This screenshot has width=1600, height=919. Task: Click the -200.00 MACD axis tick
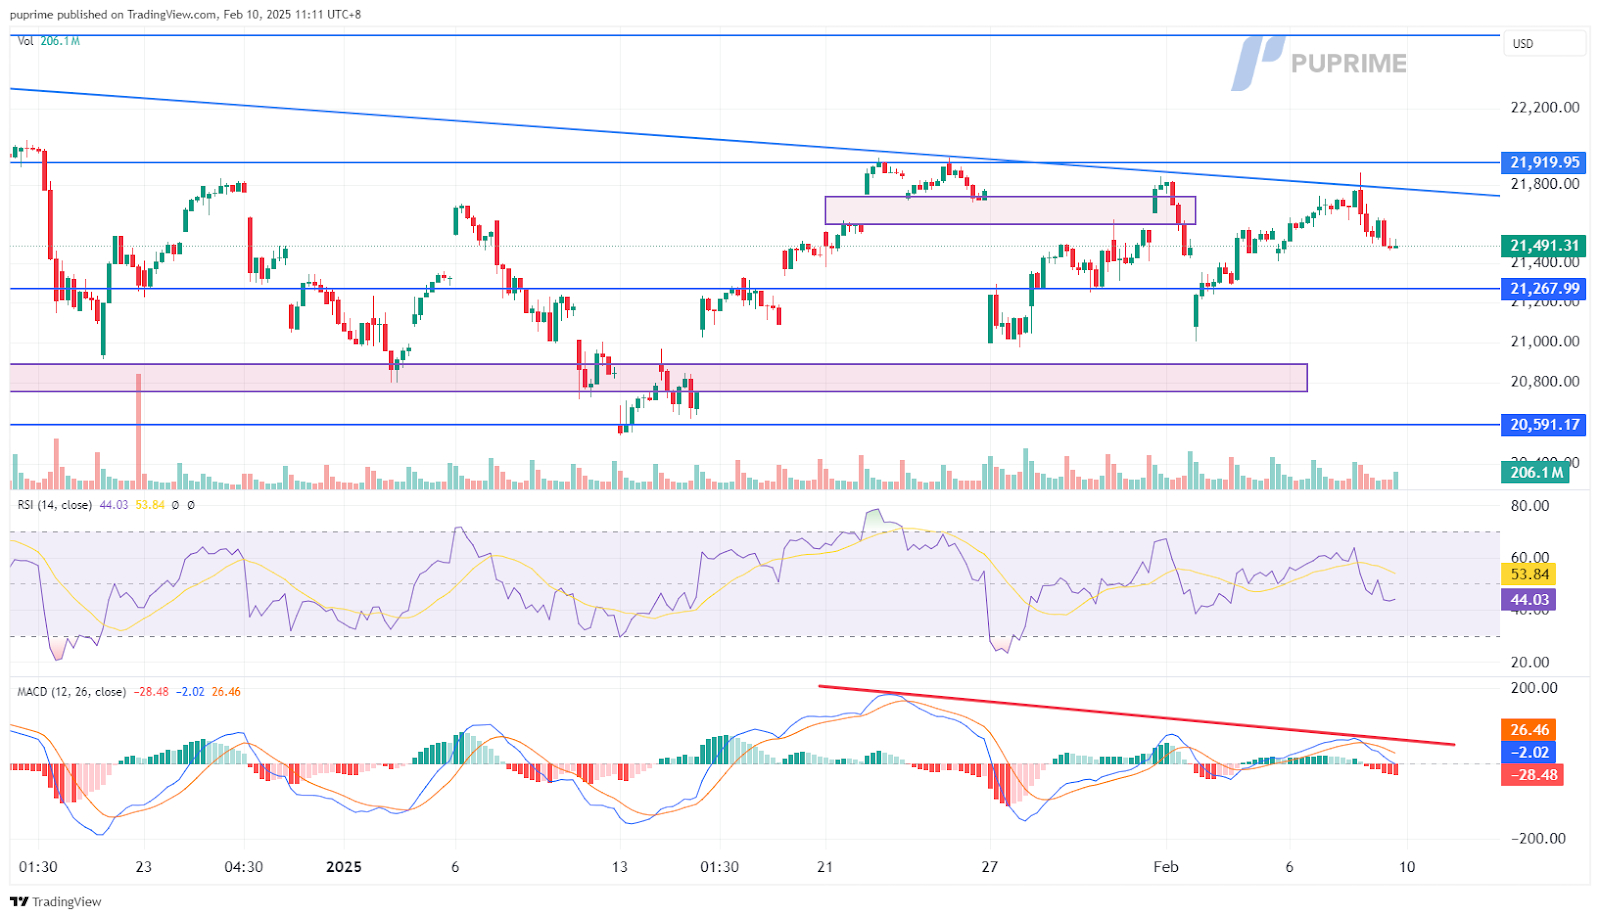pos(1538,839)
